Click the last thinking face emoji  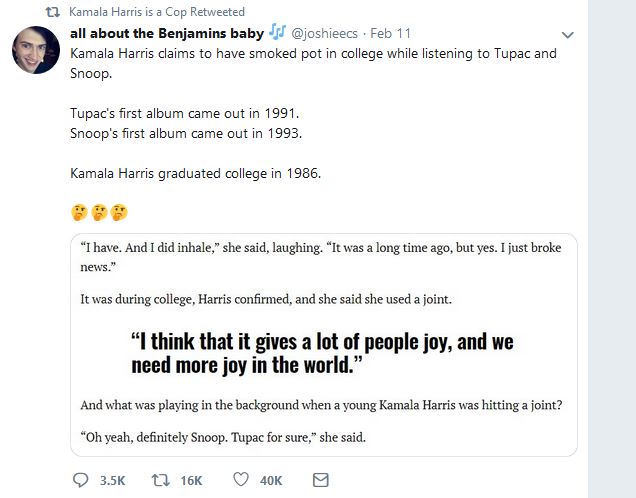coord(119,212)
